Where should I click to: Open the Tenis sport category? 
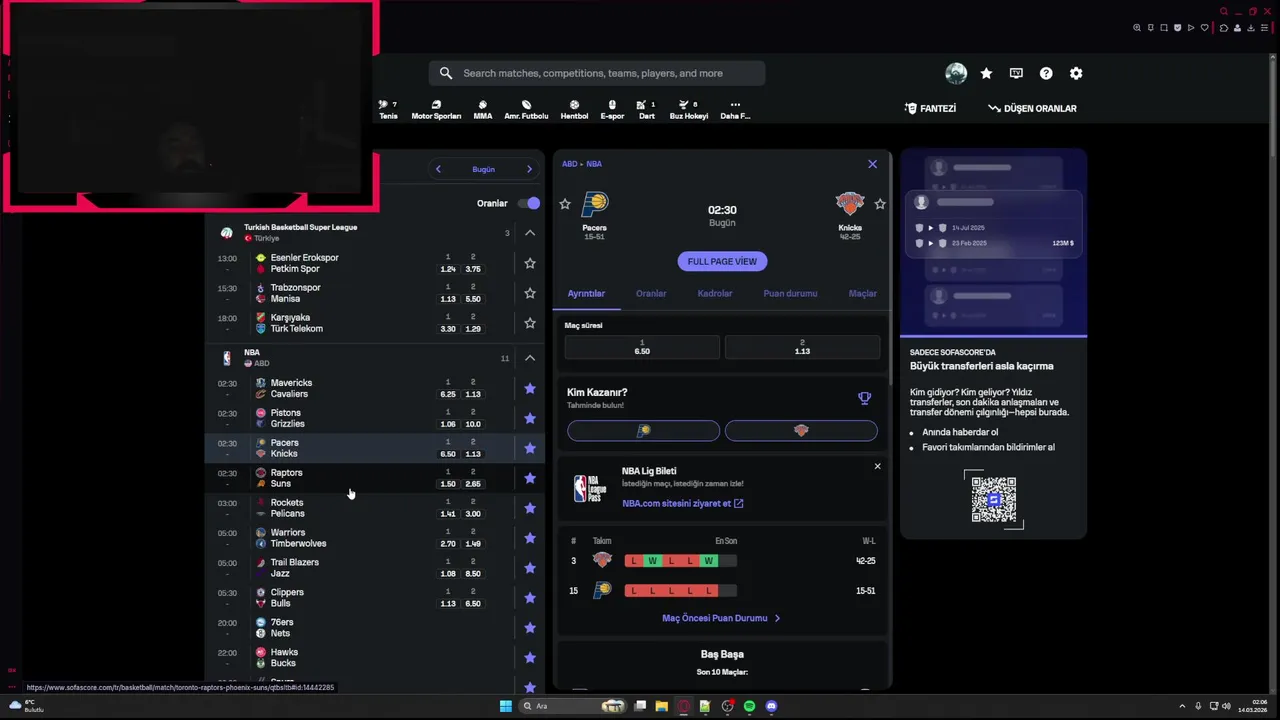[x=388, y=109]
